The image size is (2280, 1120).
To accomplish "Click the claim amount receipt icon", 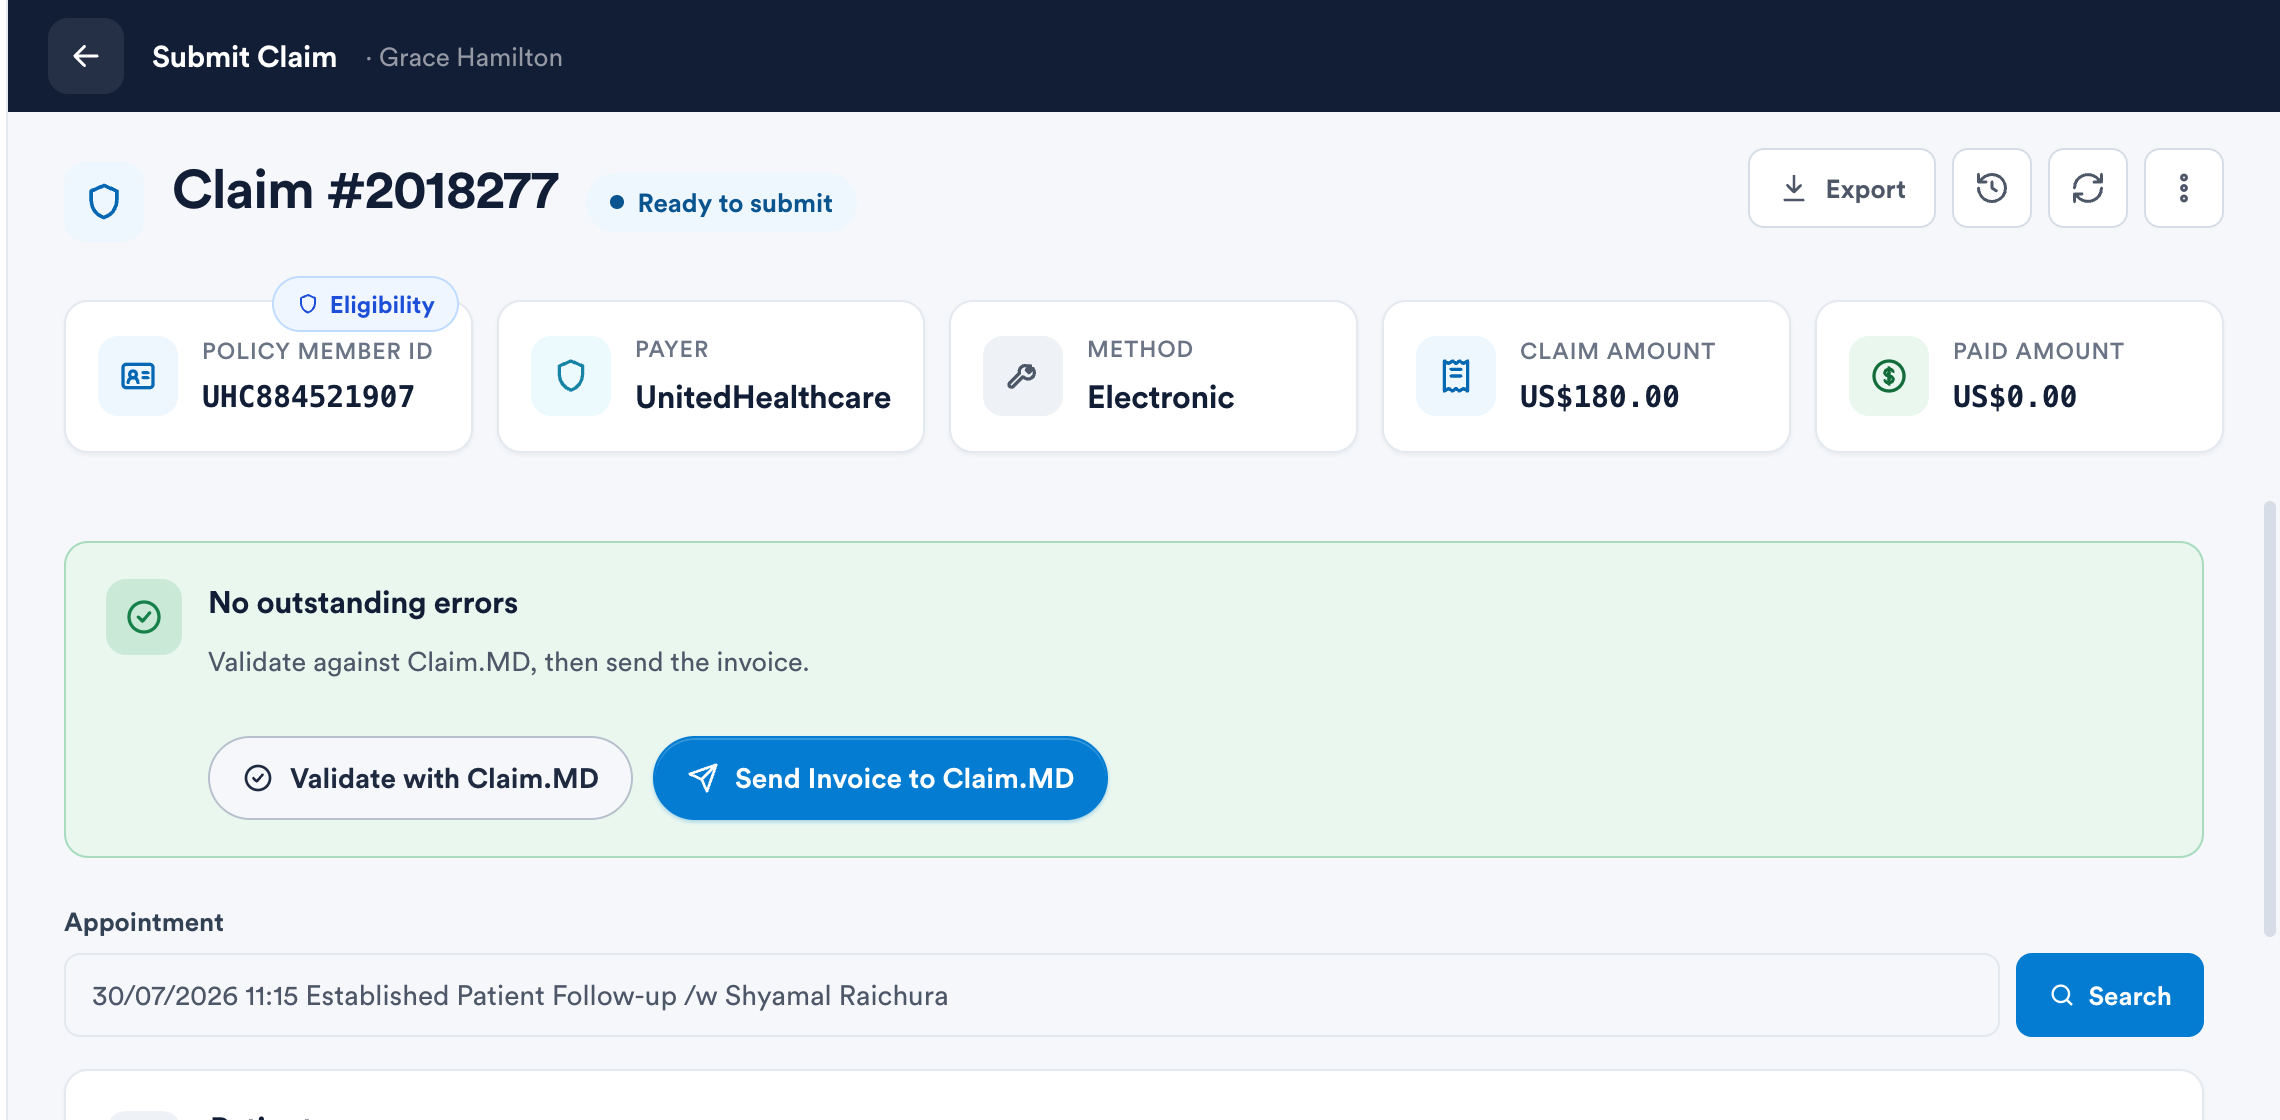I will click(x=1456, y=376).
